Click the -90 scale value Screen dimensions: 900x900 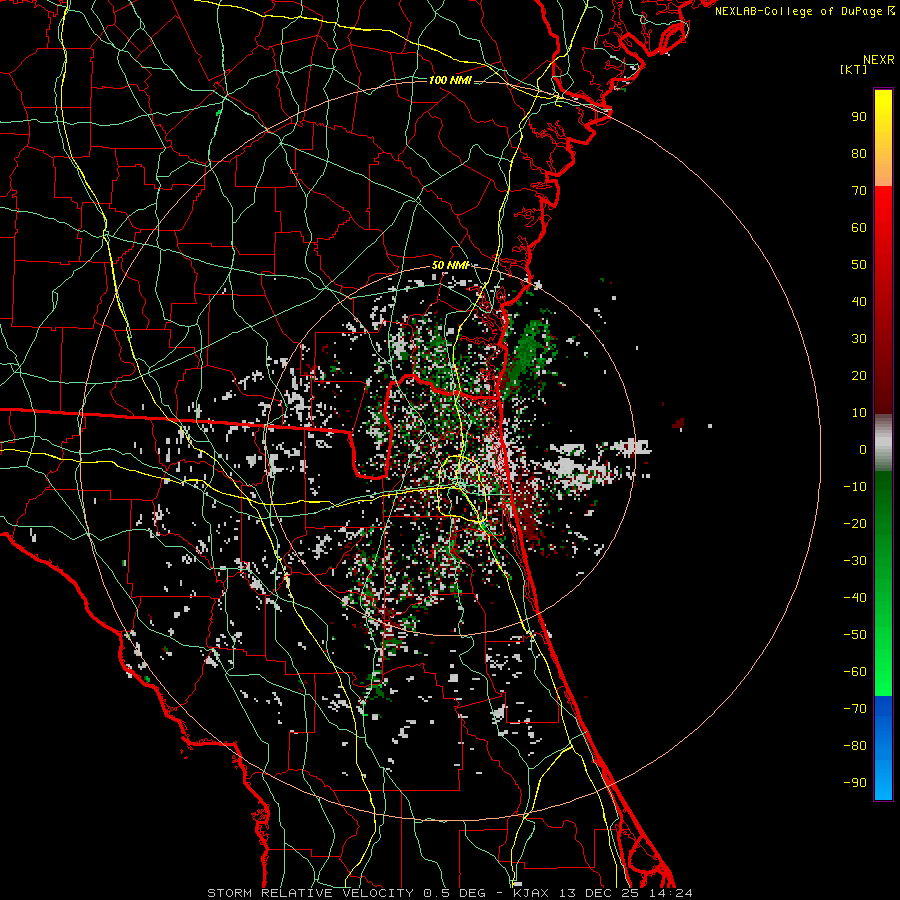pyautogui.click(x=855, y=783)
